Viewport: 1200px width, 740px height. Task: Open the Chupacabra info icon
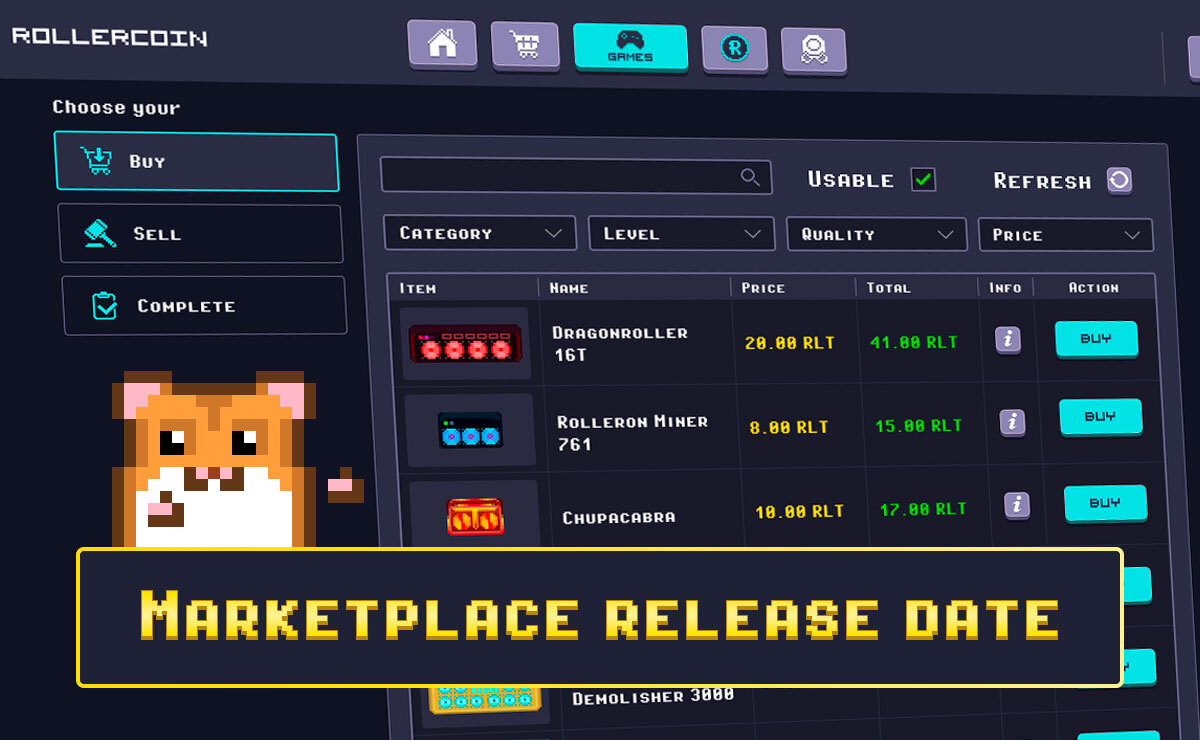point(1017,504)
